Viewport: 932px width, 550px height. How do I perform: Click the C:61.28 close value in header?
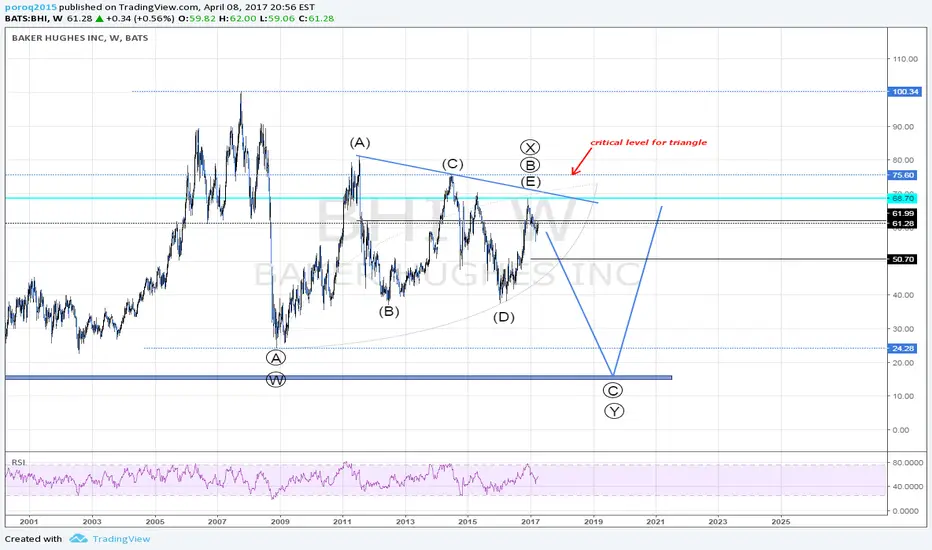(316, 18)
